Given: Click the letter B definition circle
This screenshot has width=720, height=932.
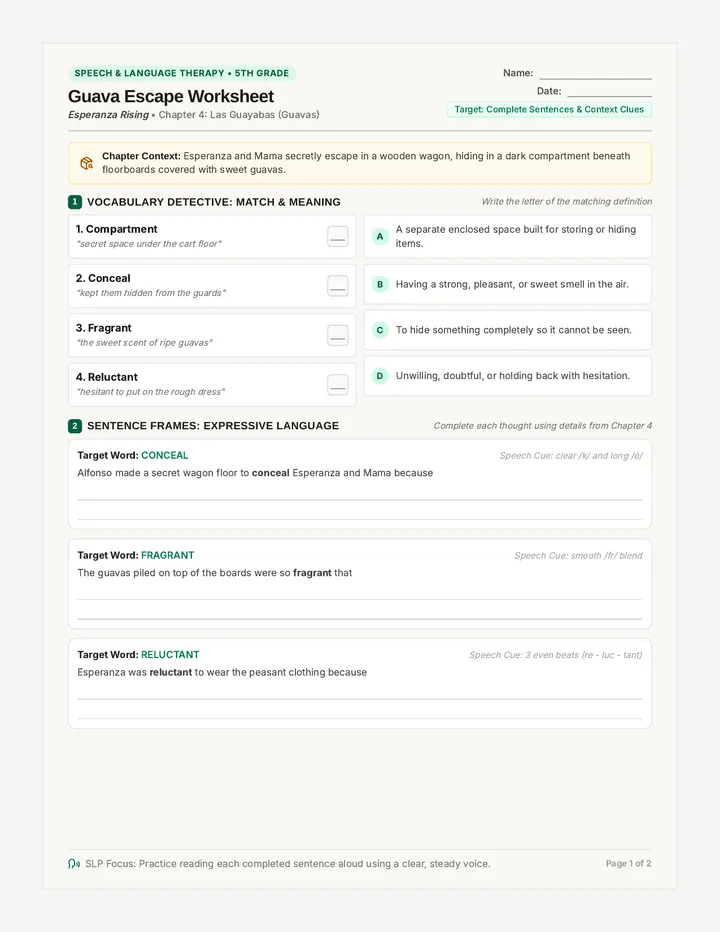Looking at the screenshot, I should (x=380, y=284).
